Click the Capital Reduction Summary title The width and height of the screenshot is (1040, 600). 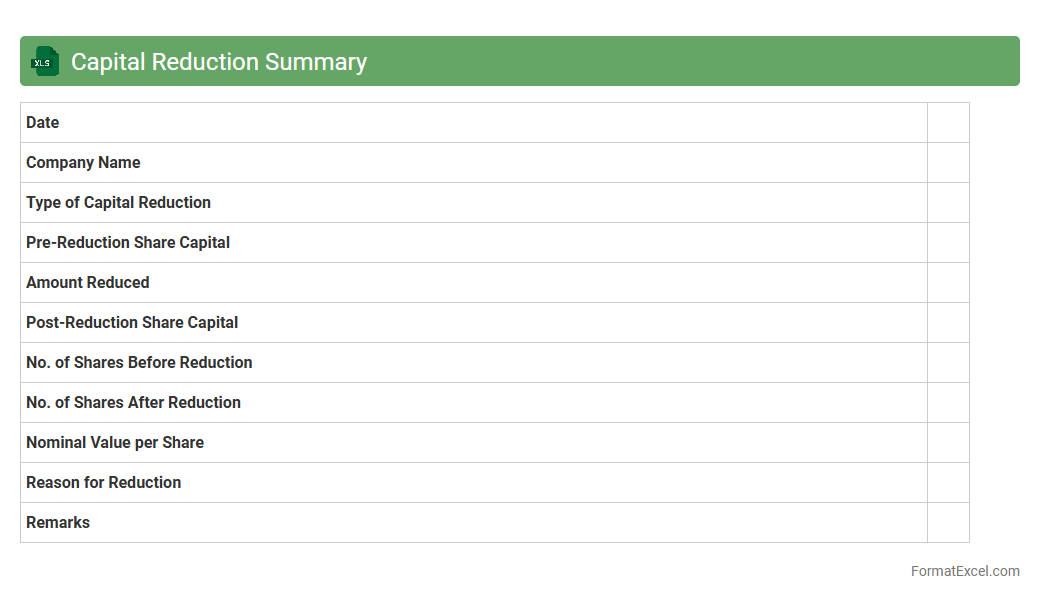click(x=218, y=62)
